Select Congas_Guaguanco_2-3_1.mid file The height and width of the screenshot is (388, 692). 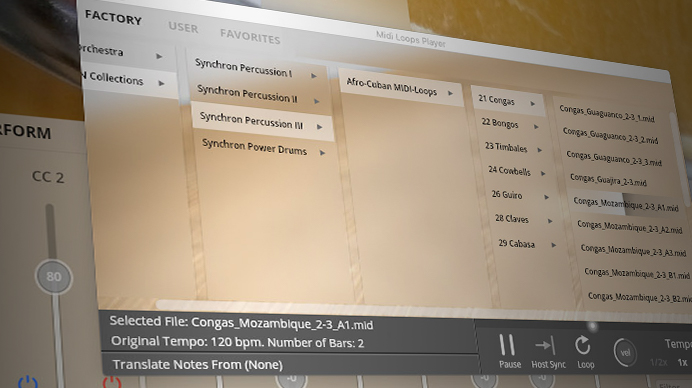point(607,113)
